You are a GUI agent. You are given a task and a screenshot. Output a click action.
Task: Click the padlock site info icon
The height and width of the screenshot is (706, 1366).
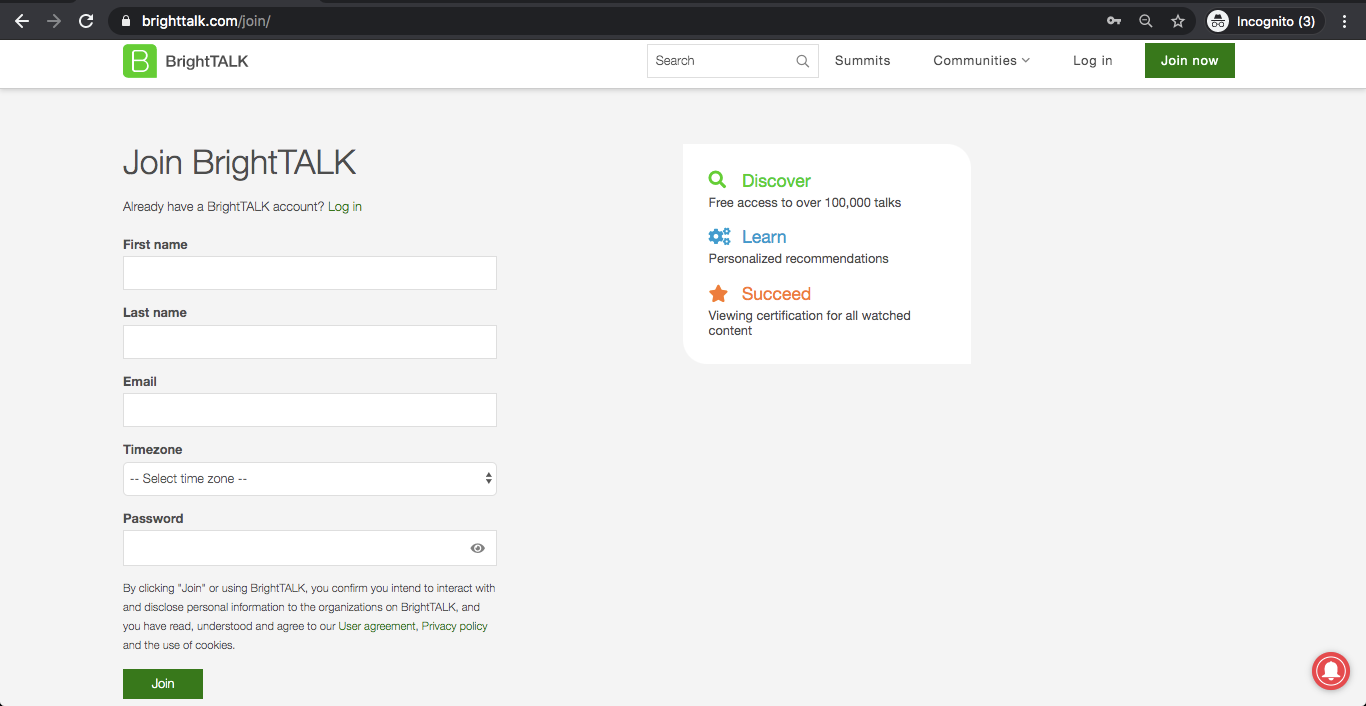(125, 21)
